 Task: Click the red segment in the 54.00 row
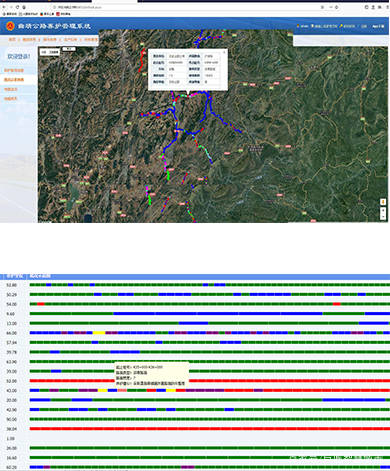click(41, 304)
